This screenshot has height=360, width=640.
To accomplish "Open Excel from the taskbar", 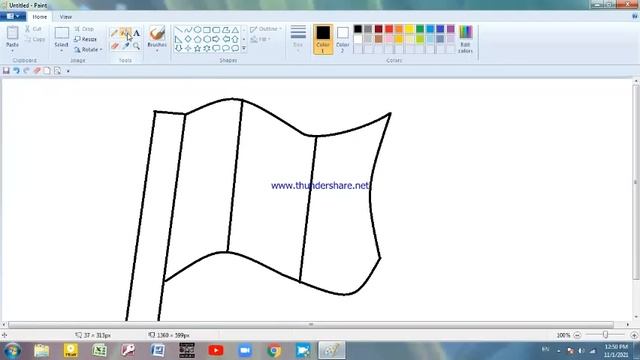I will pos(100,350).
